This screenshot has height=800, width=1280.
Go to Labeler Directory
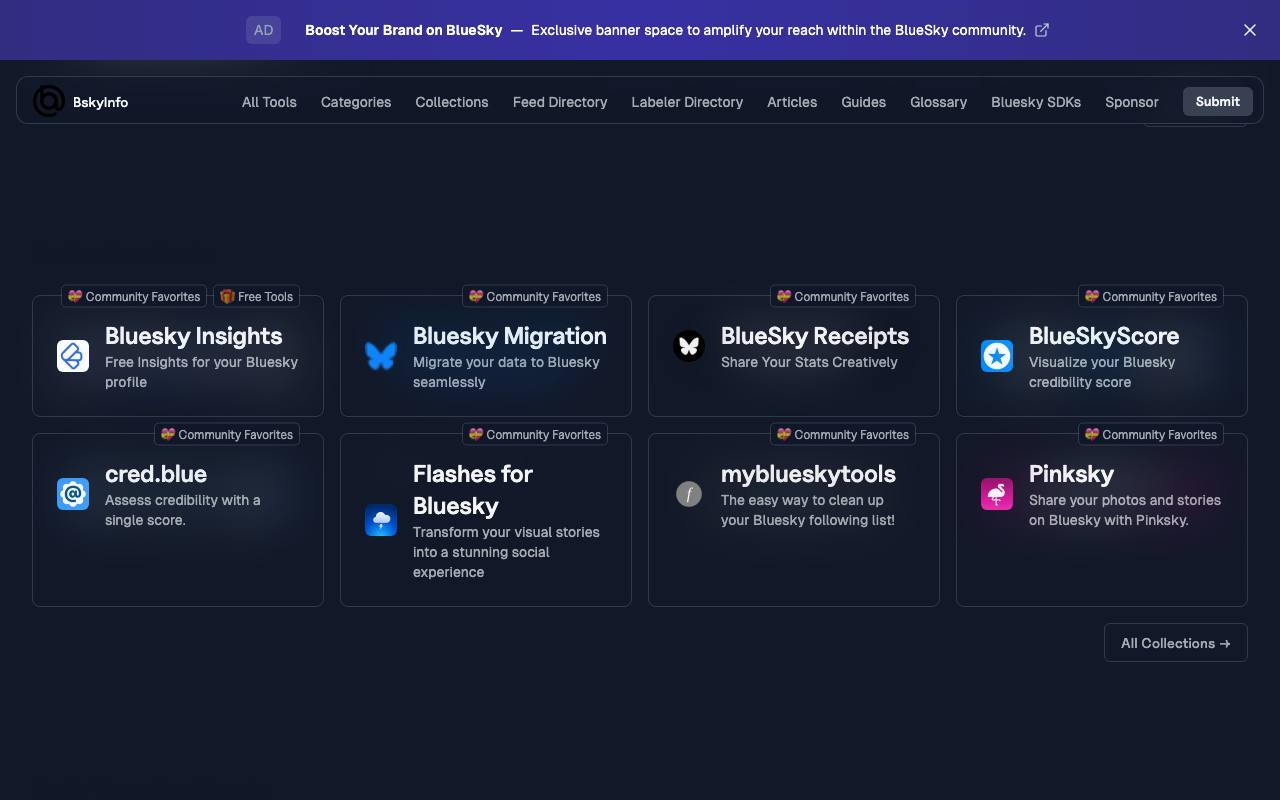click(687, 102)
